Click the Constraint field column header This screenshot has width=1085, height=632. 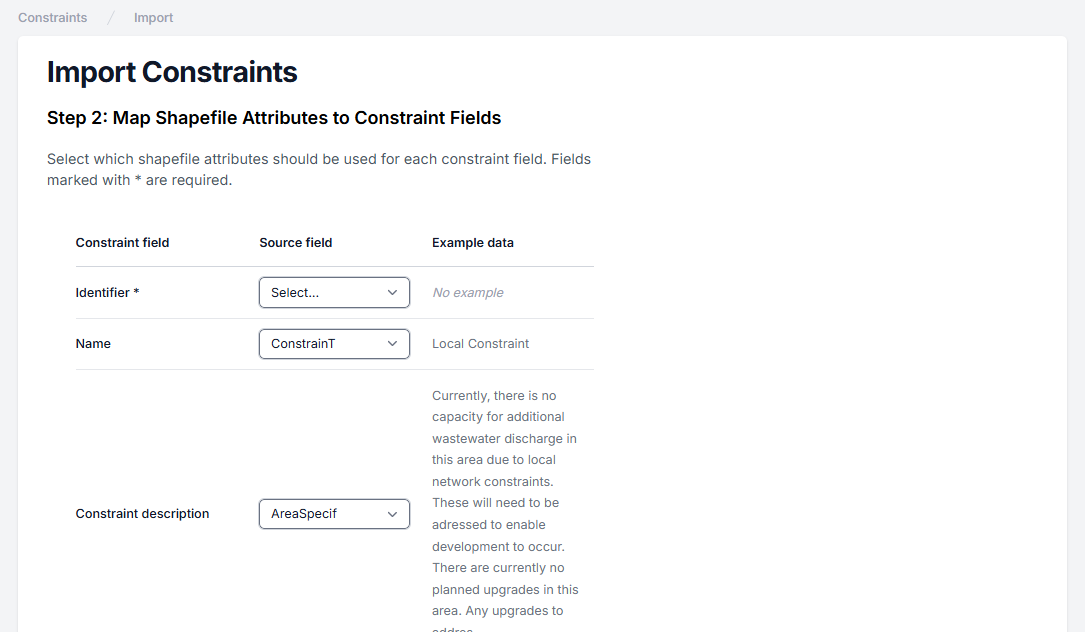[x=122, y=243]
